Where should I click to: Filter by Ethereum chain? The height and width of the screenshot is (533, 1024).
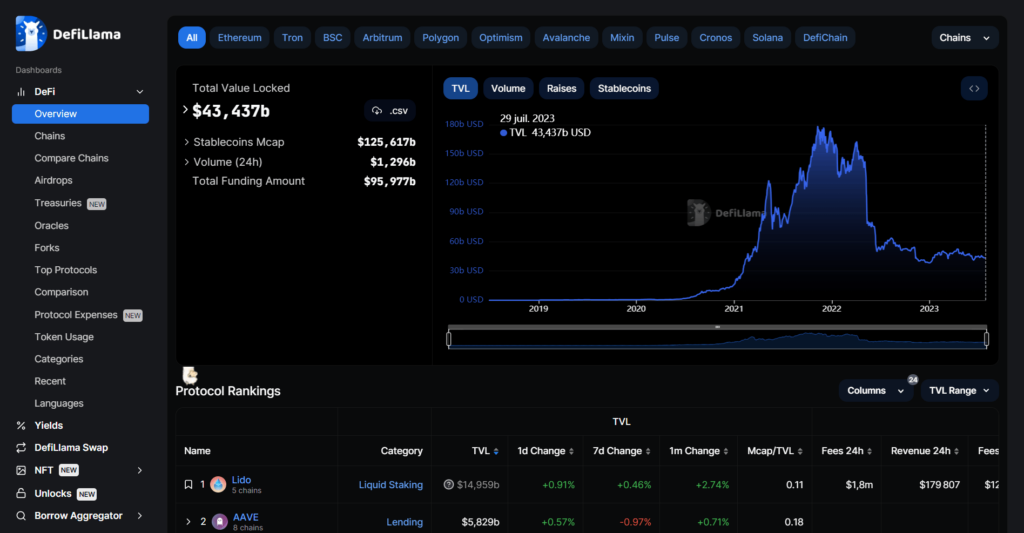(x=240, y=38)
